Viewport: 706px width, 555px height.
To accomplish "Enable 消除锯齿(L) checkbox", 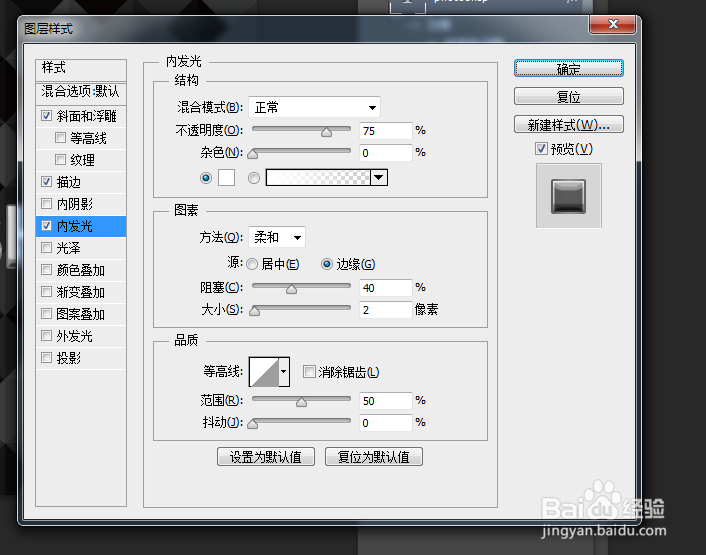I will (309, 372).
